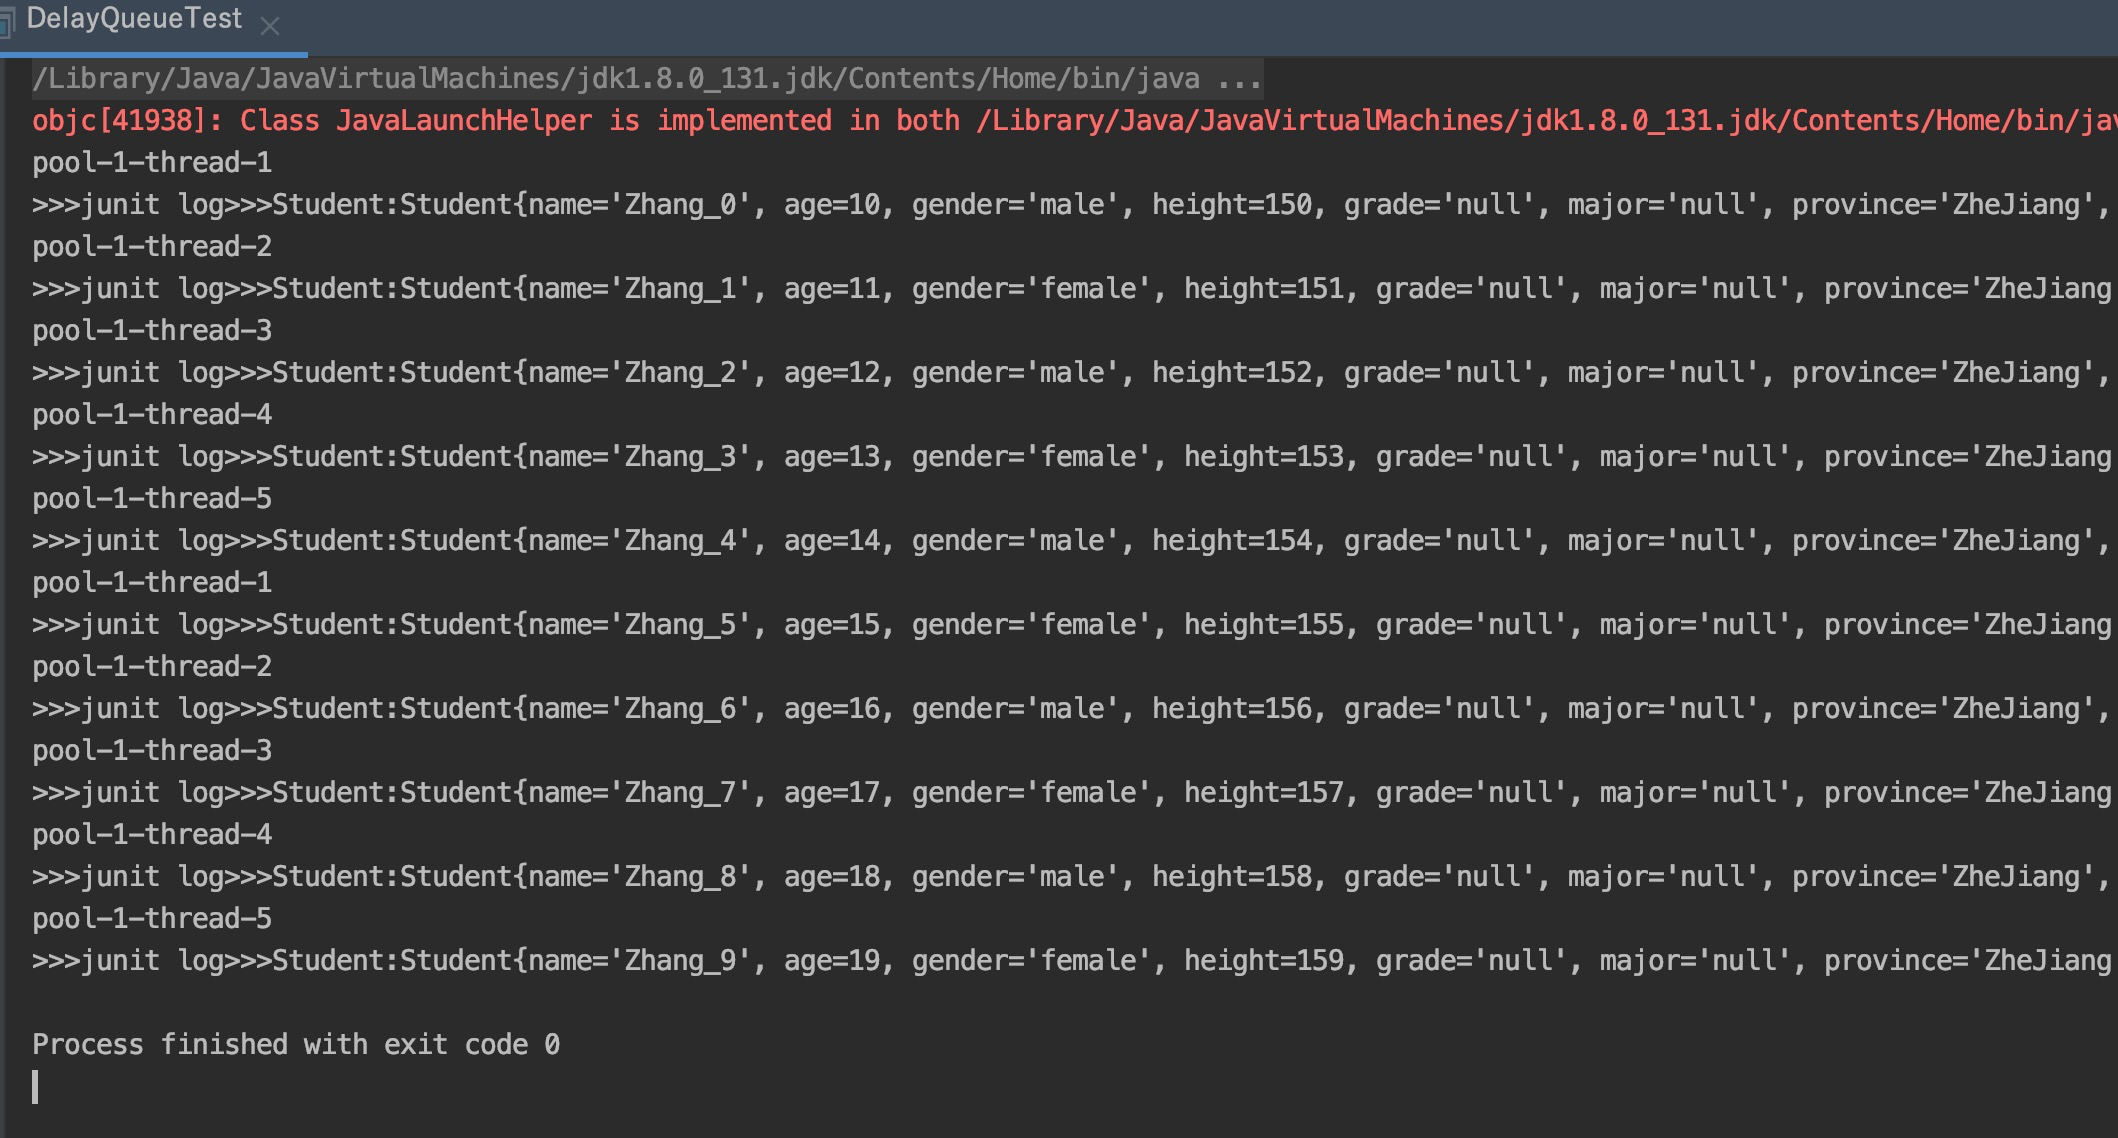
Task: Click the pool-1-thread-4 line above Zhang_8
Action: click(x=152, y=835)
